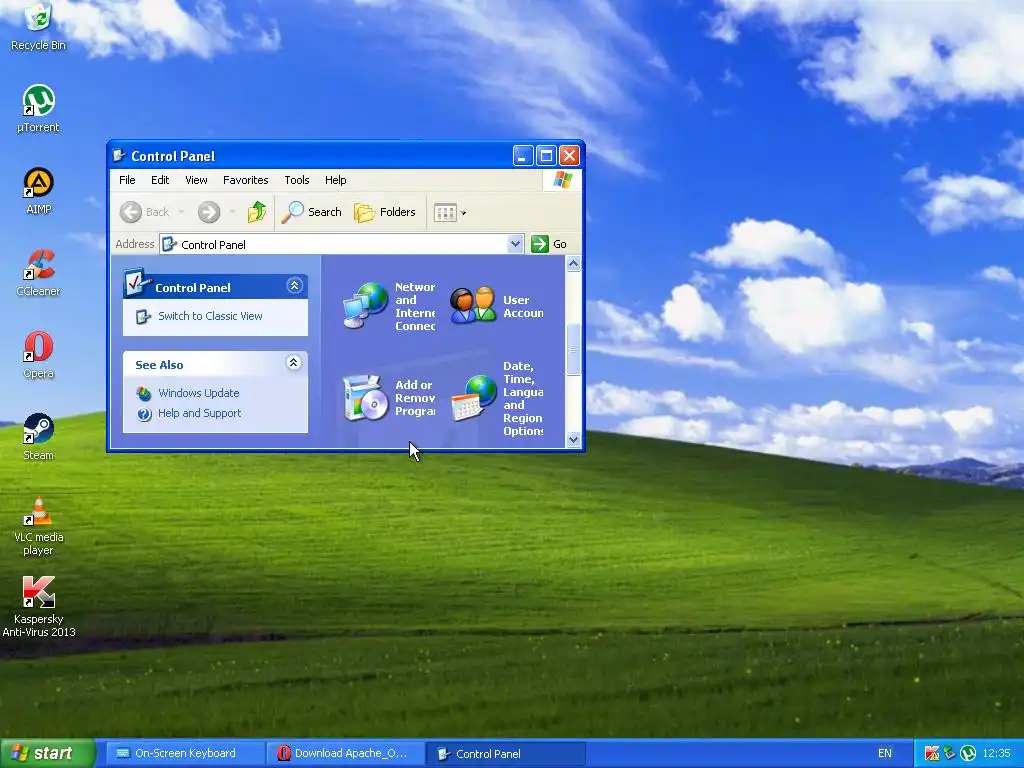Open the Forward history dropdown arrow

tap(232, 212)
